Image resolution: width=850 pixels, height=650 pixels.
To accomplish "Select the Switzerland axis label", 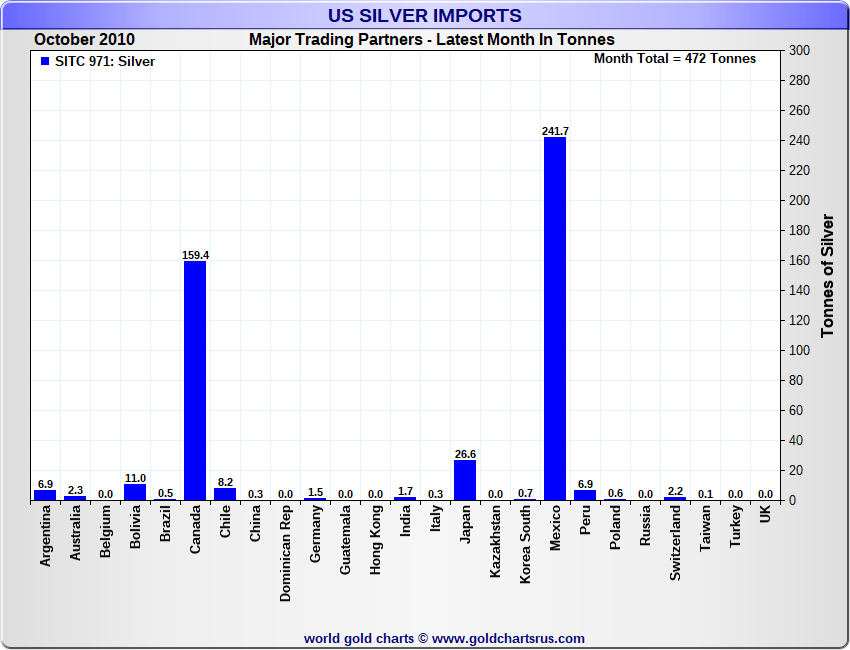I will (675, 543).
